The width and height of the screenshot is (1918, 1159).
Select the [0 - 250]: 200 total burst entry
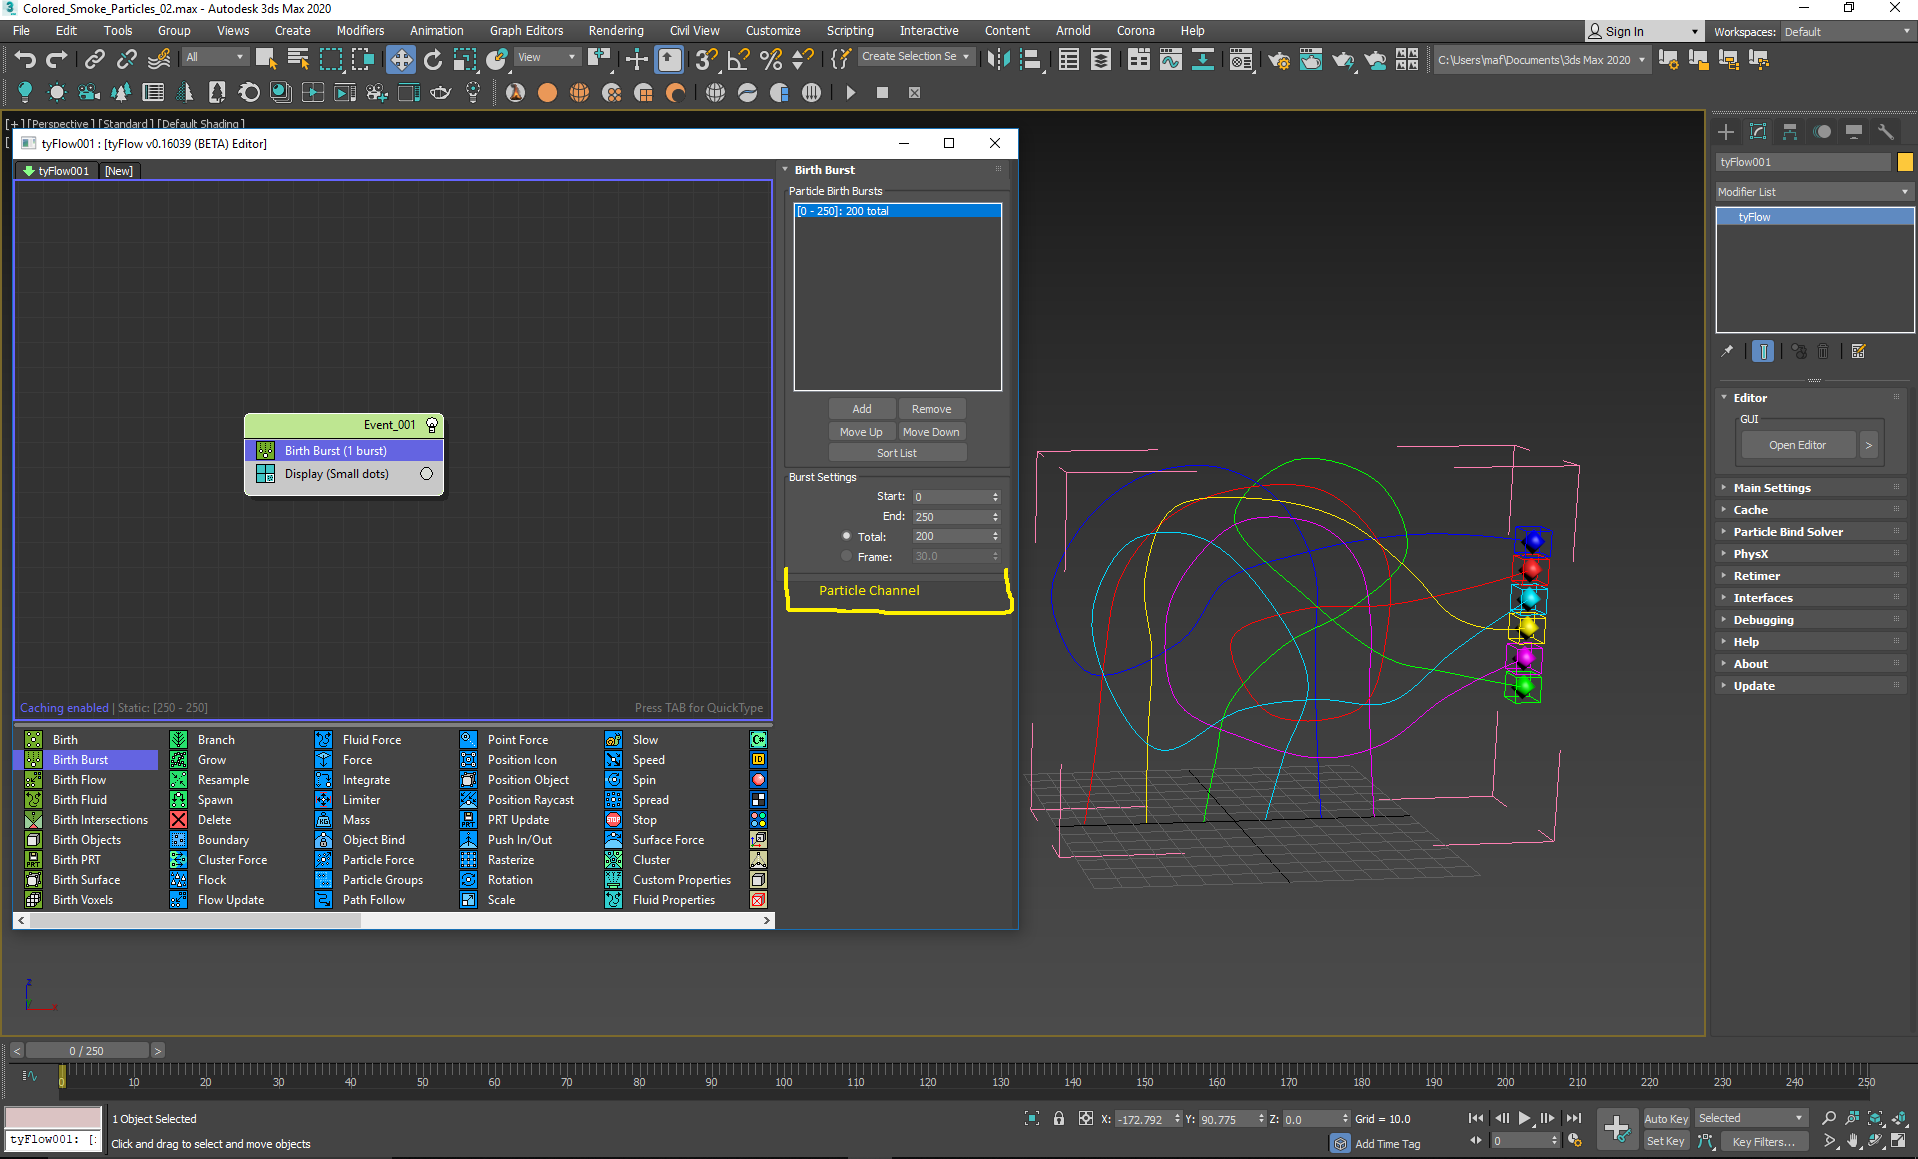[x=897, y=211]
